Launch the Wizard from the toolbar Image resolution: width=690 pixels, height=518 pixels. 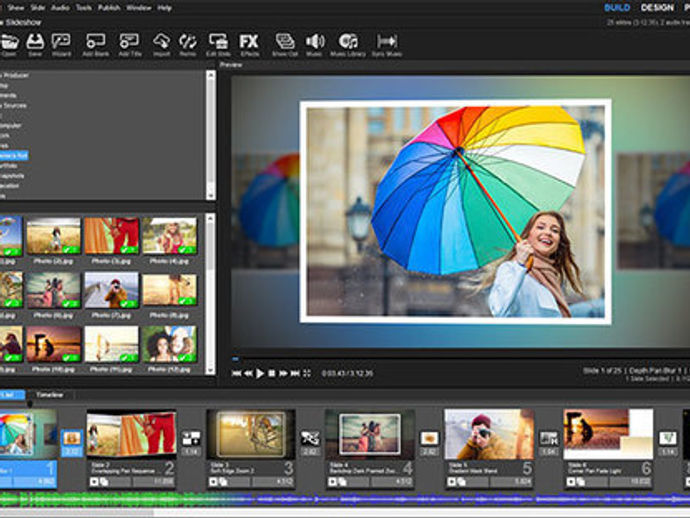[61, 44]
